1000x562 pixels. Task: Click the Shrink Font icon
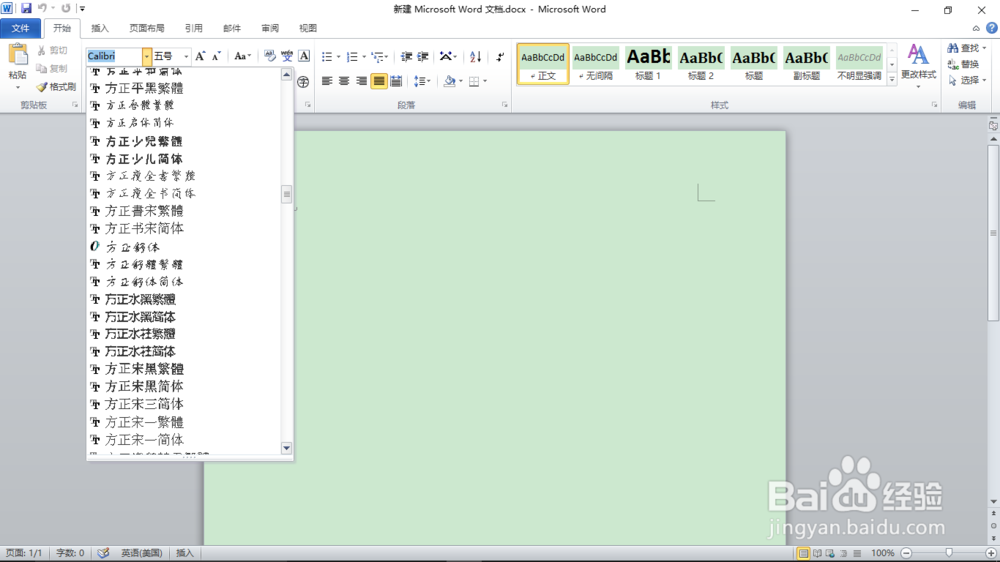pos(216,56)
